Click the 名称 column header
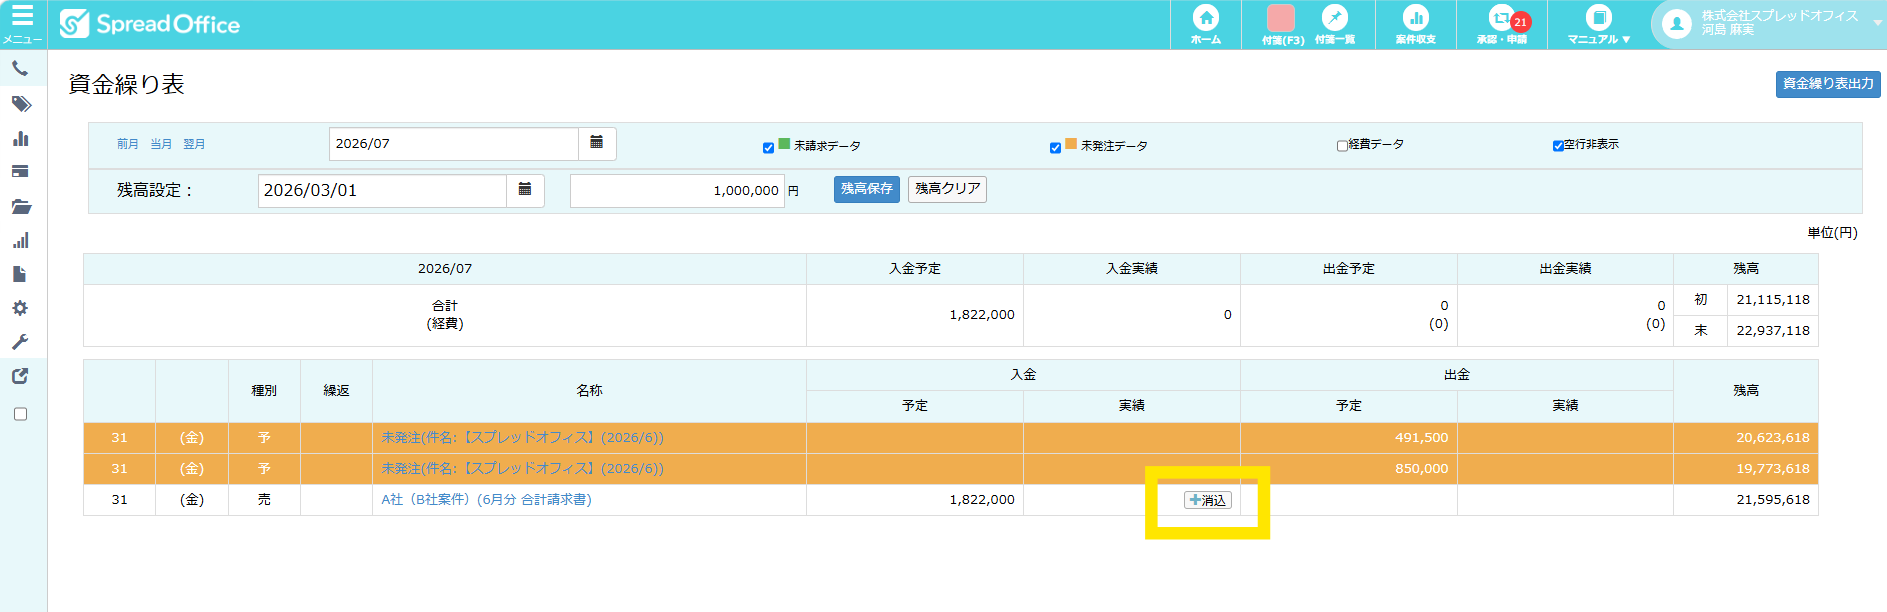 pyautogui.click(x=589, y=391)
